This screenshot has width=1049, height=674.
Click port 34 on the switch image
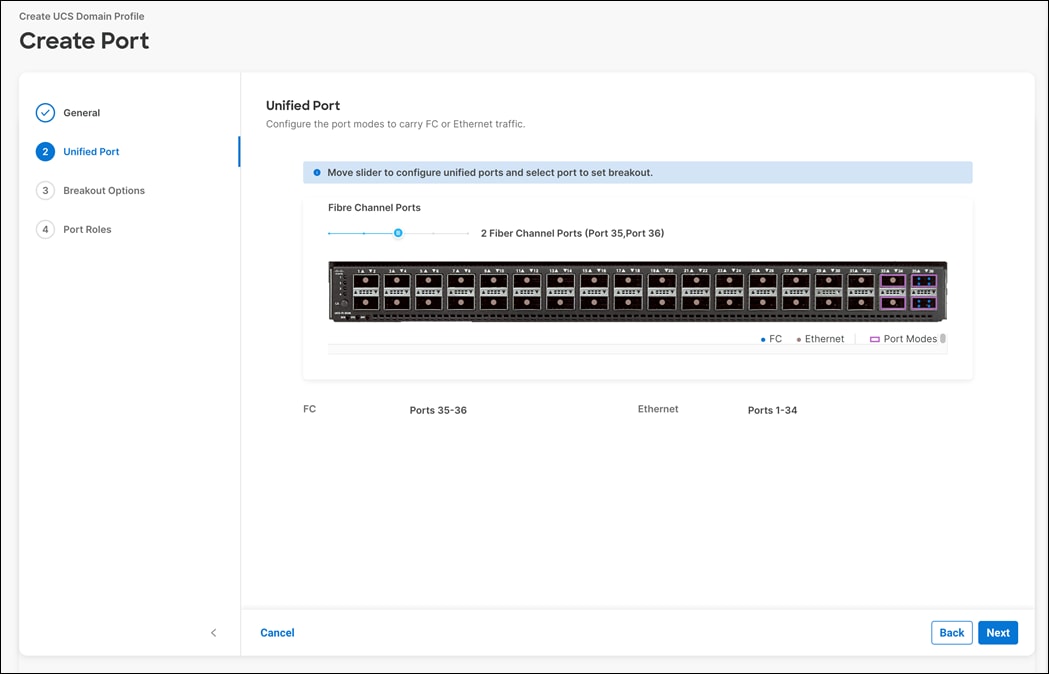(892, 302)
